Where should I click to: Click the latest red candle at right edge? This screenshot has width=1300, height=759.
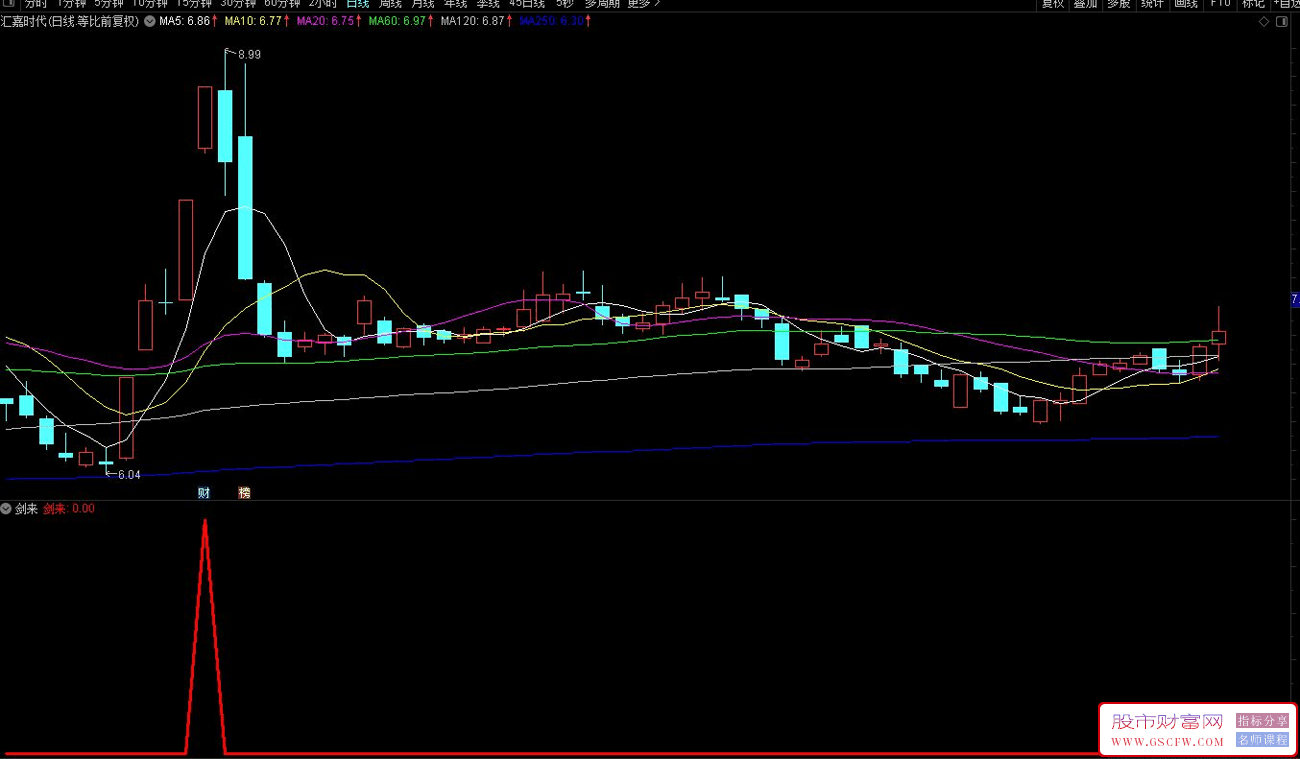1218,337
